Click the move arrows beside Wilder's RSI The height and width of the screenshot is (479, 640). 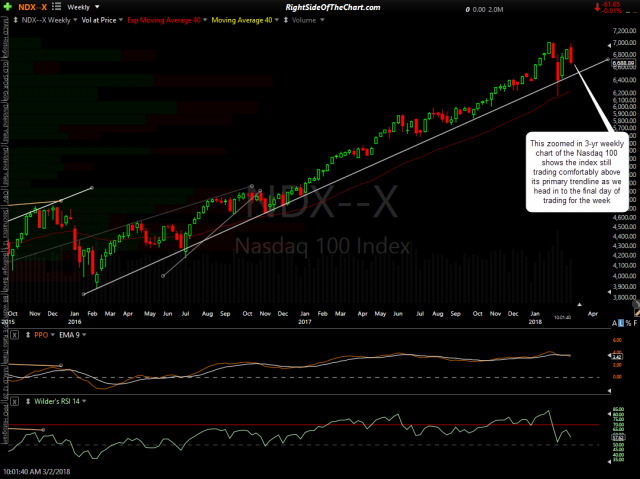[x=28, y=401]
